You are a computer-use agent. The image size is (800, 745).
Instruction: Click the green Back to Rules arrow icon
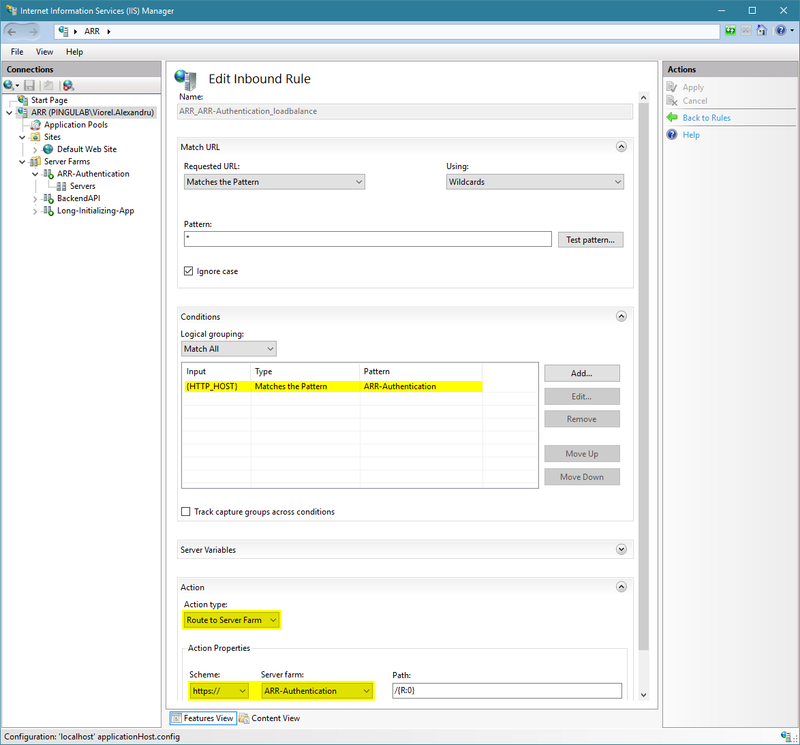click(x=672, y=117)
